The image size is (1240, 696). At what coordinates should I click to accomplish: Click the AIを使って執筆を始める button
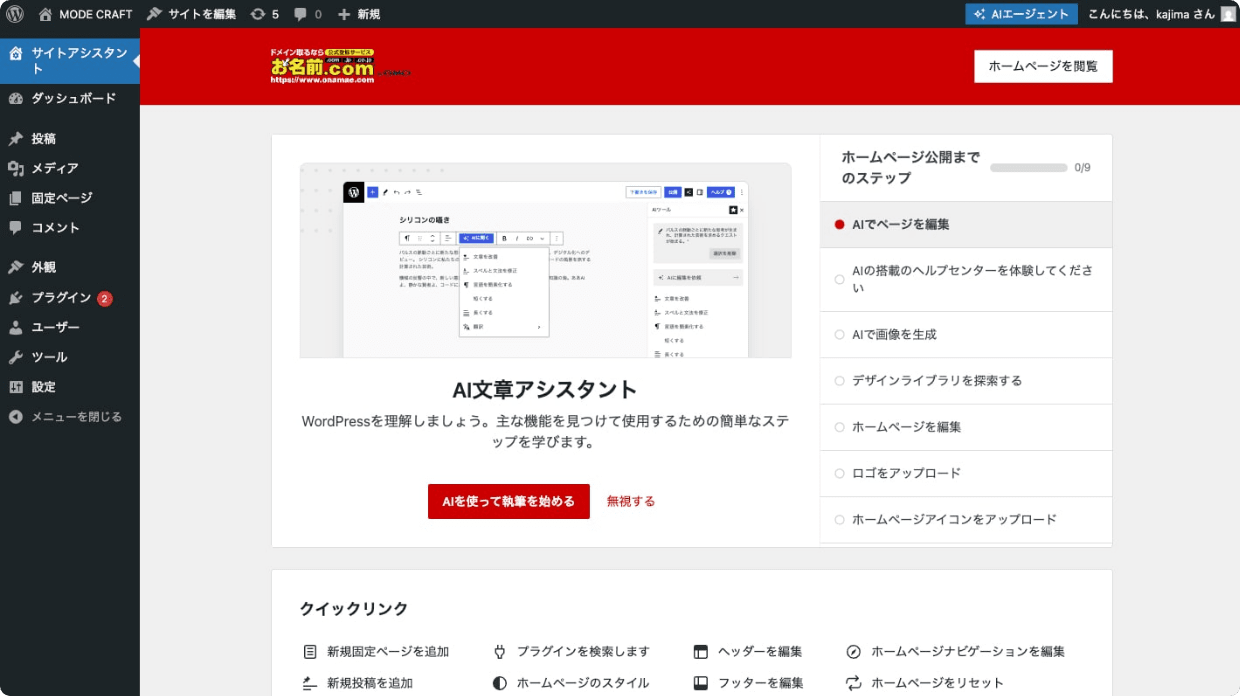click(509, 500)
